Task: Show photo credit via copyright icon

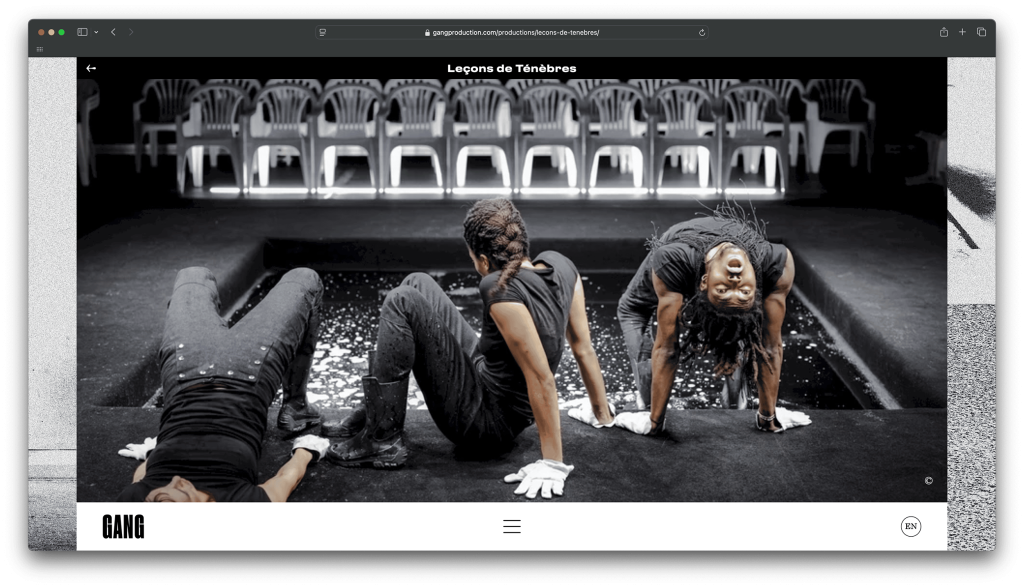Action: coord(928,481)
